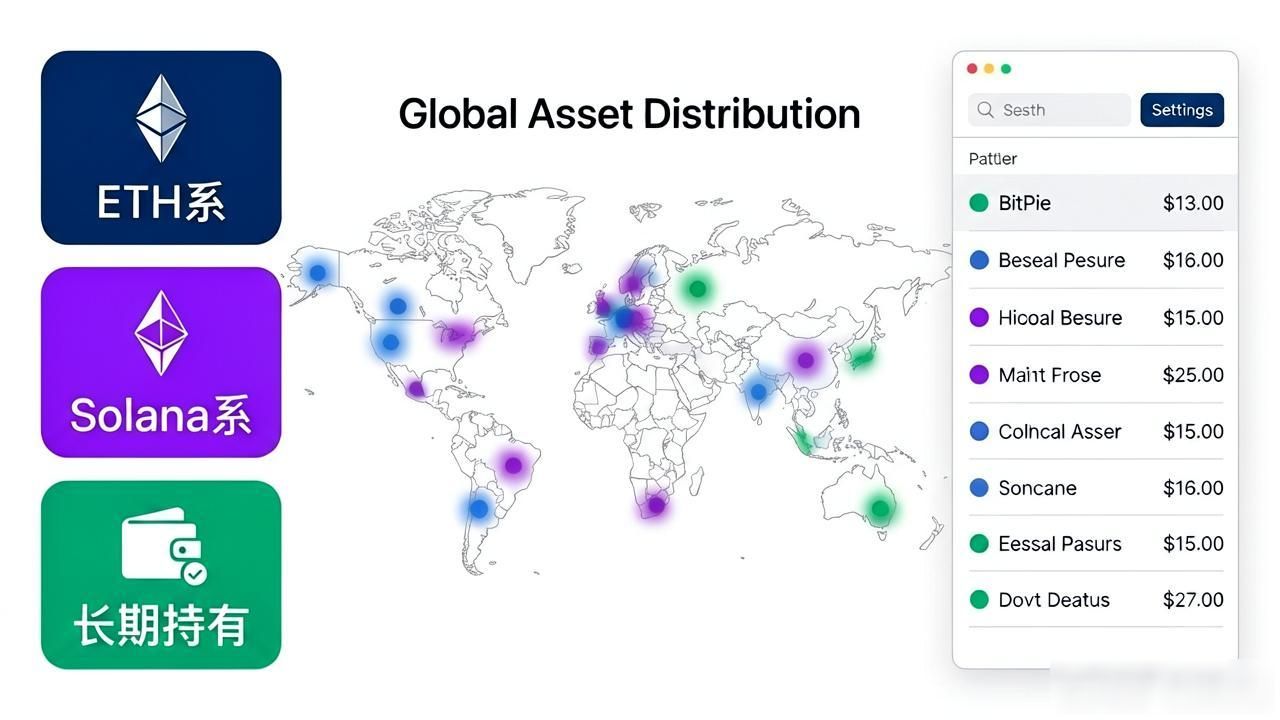Choose the Eessal Pasurs list entry
Viewport: 1280px width, 720px height.
click(1095, 544)
